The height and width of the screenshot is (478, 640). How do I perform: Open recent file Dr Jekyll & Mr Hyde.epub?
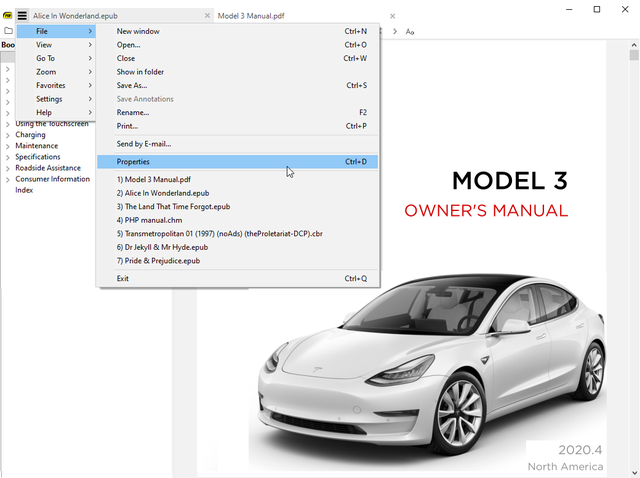[238, 247]
